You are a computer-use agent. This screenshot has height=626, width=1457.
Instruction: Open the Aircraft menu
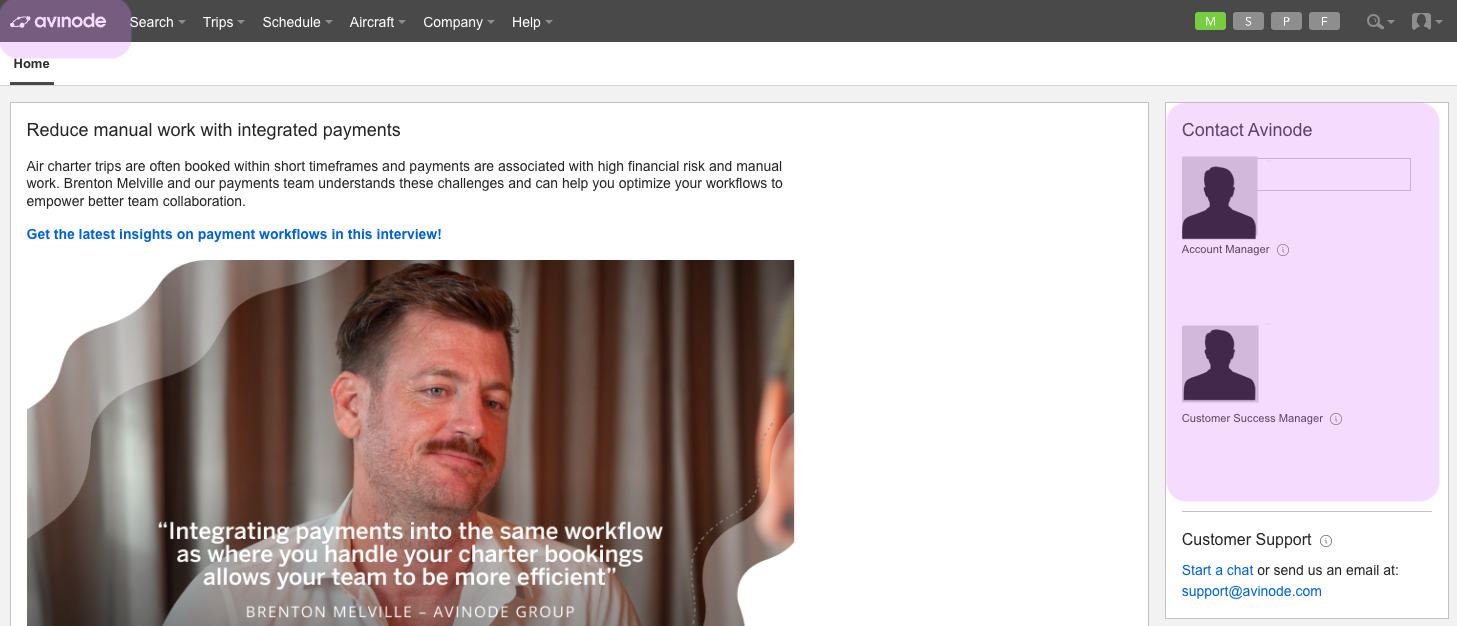(378, 22)
